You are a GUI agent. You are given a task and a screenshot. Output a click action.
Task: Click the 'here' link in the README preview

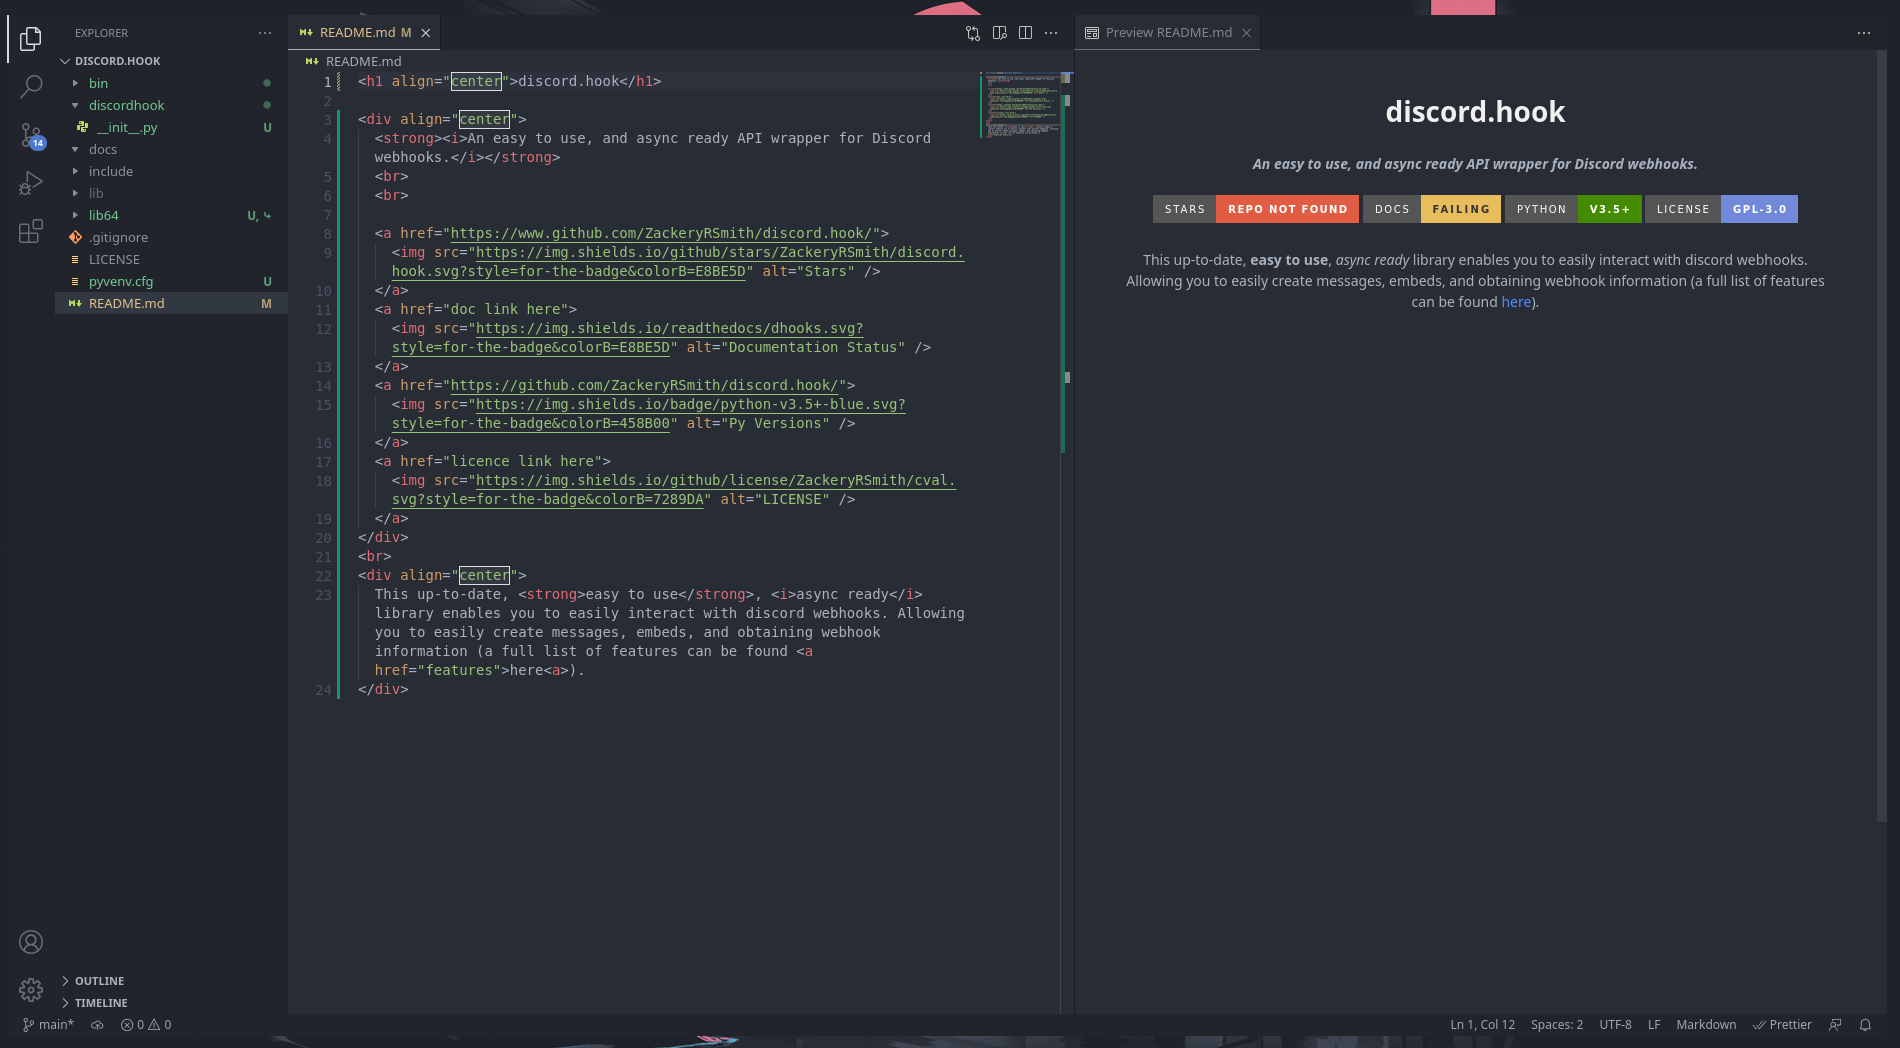[x=1516, y=302]
